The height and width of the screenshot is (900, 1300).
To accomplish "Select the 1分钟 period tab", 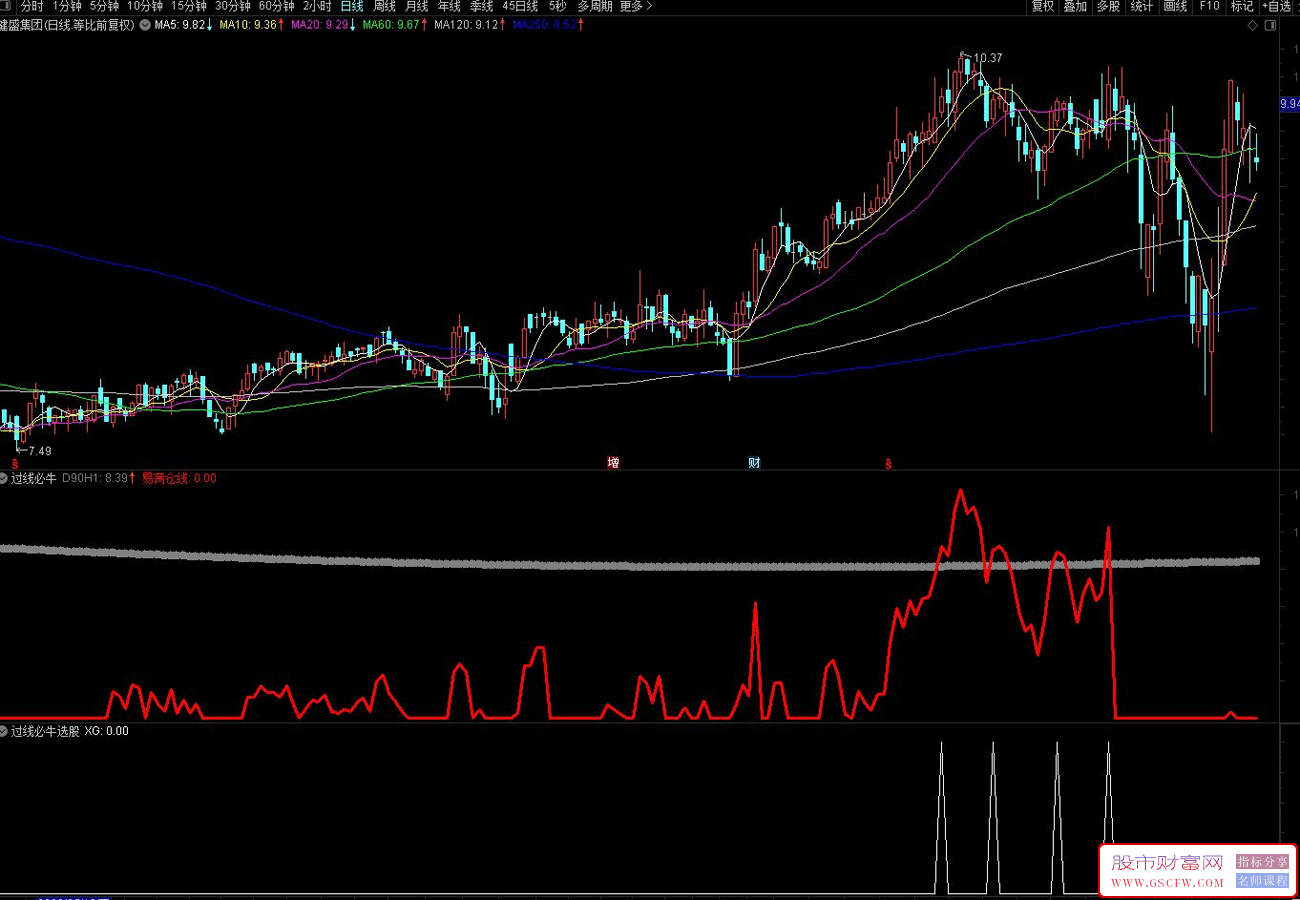I will [x=66, y=6].
